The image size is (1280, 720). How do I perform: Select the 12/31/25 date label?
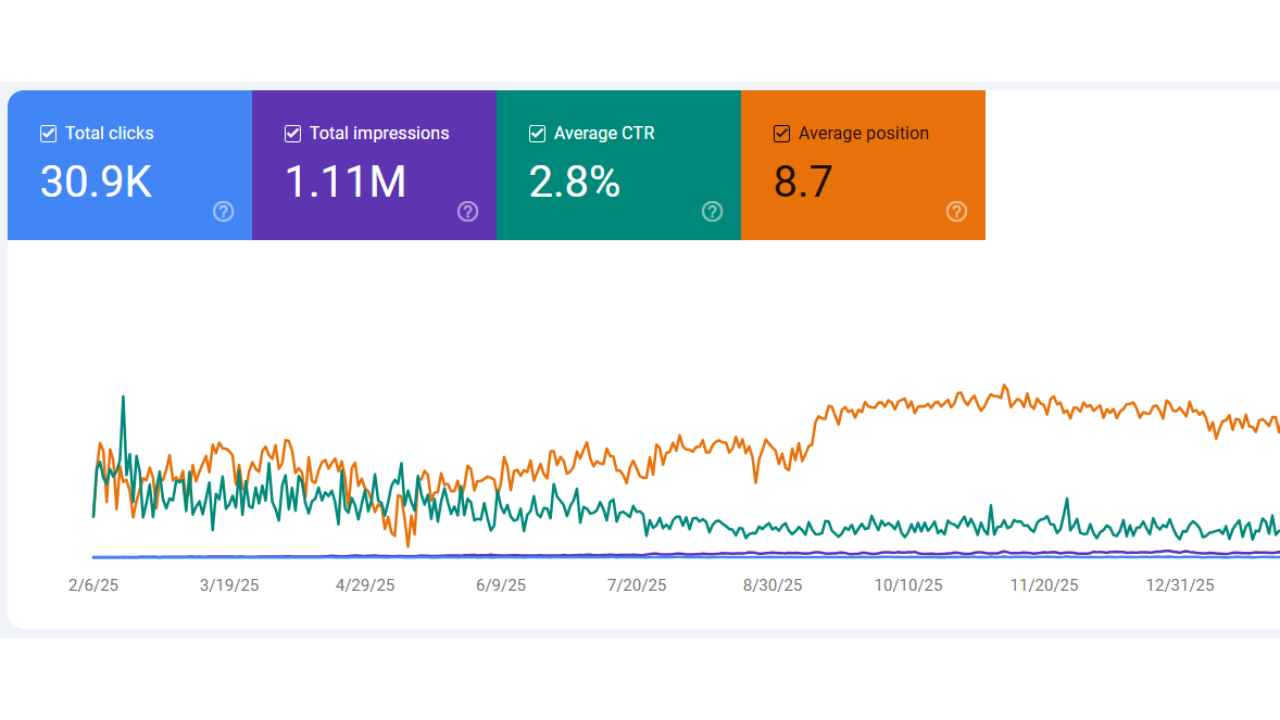coord(1180,586)
